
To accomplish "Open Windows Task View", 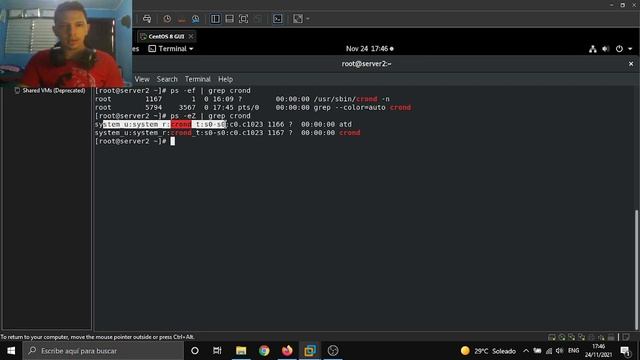I will (x=217, y=351).
